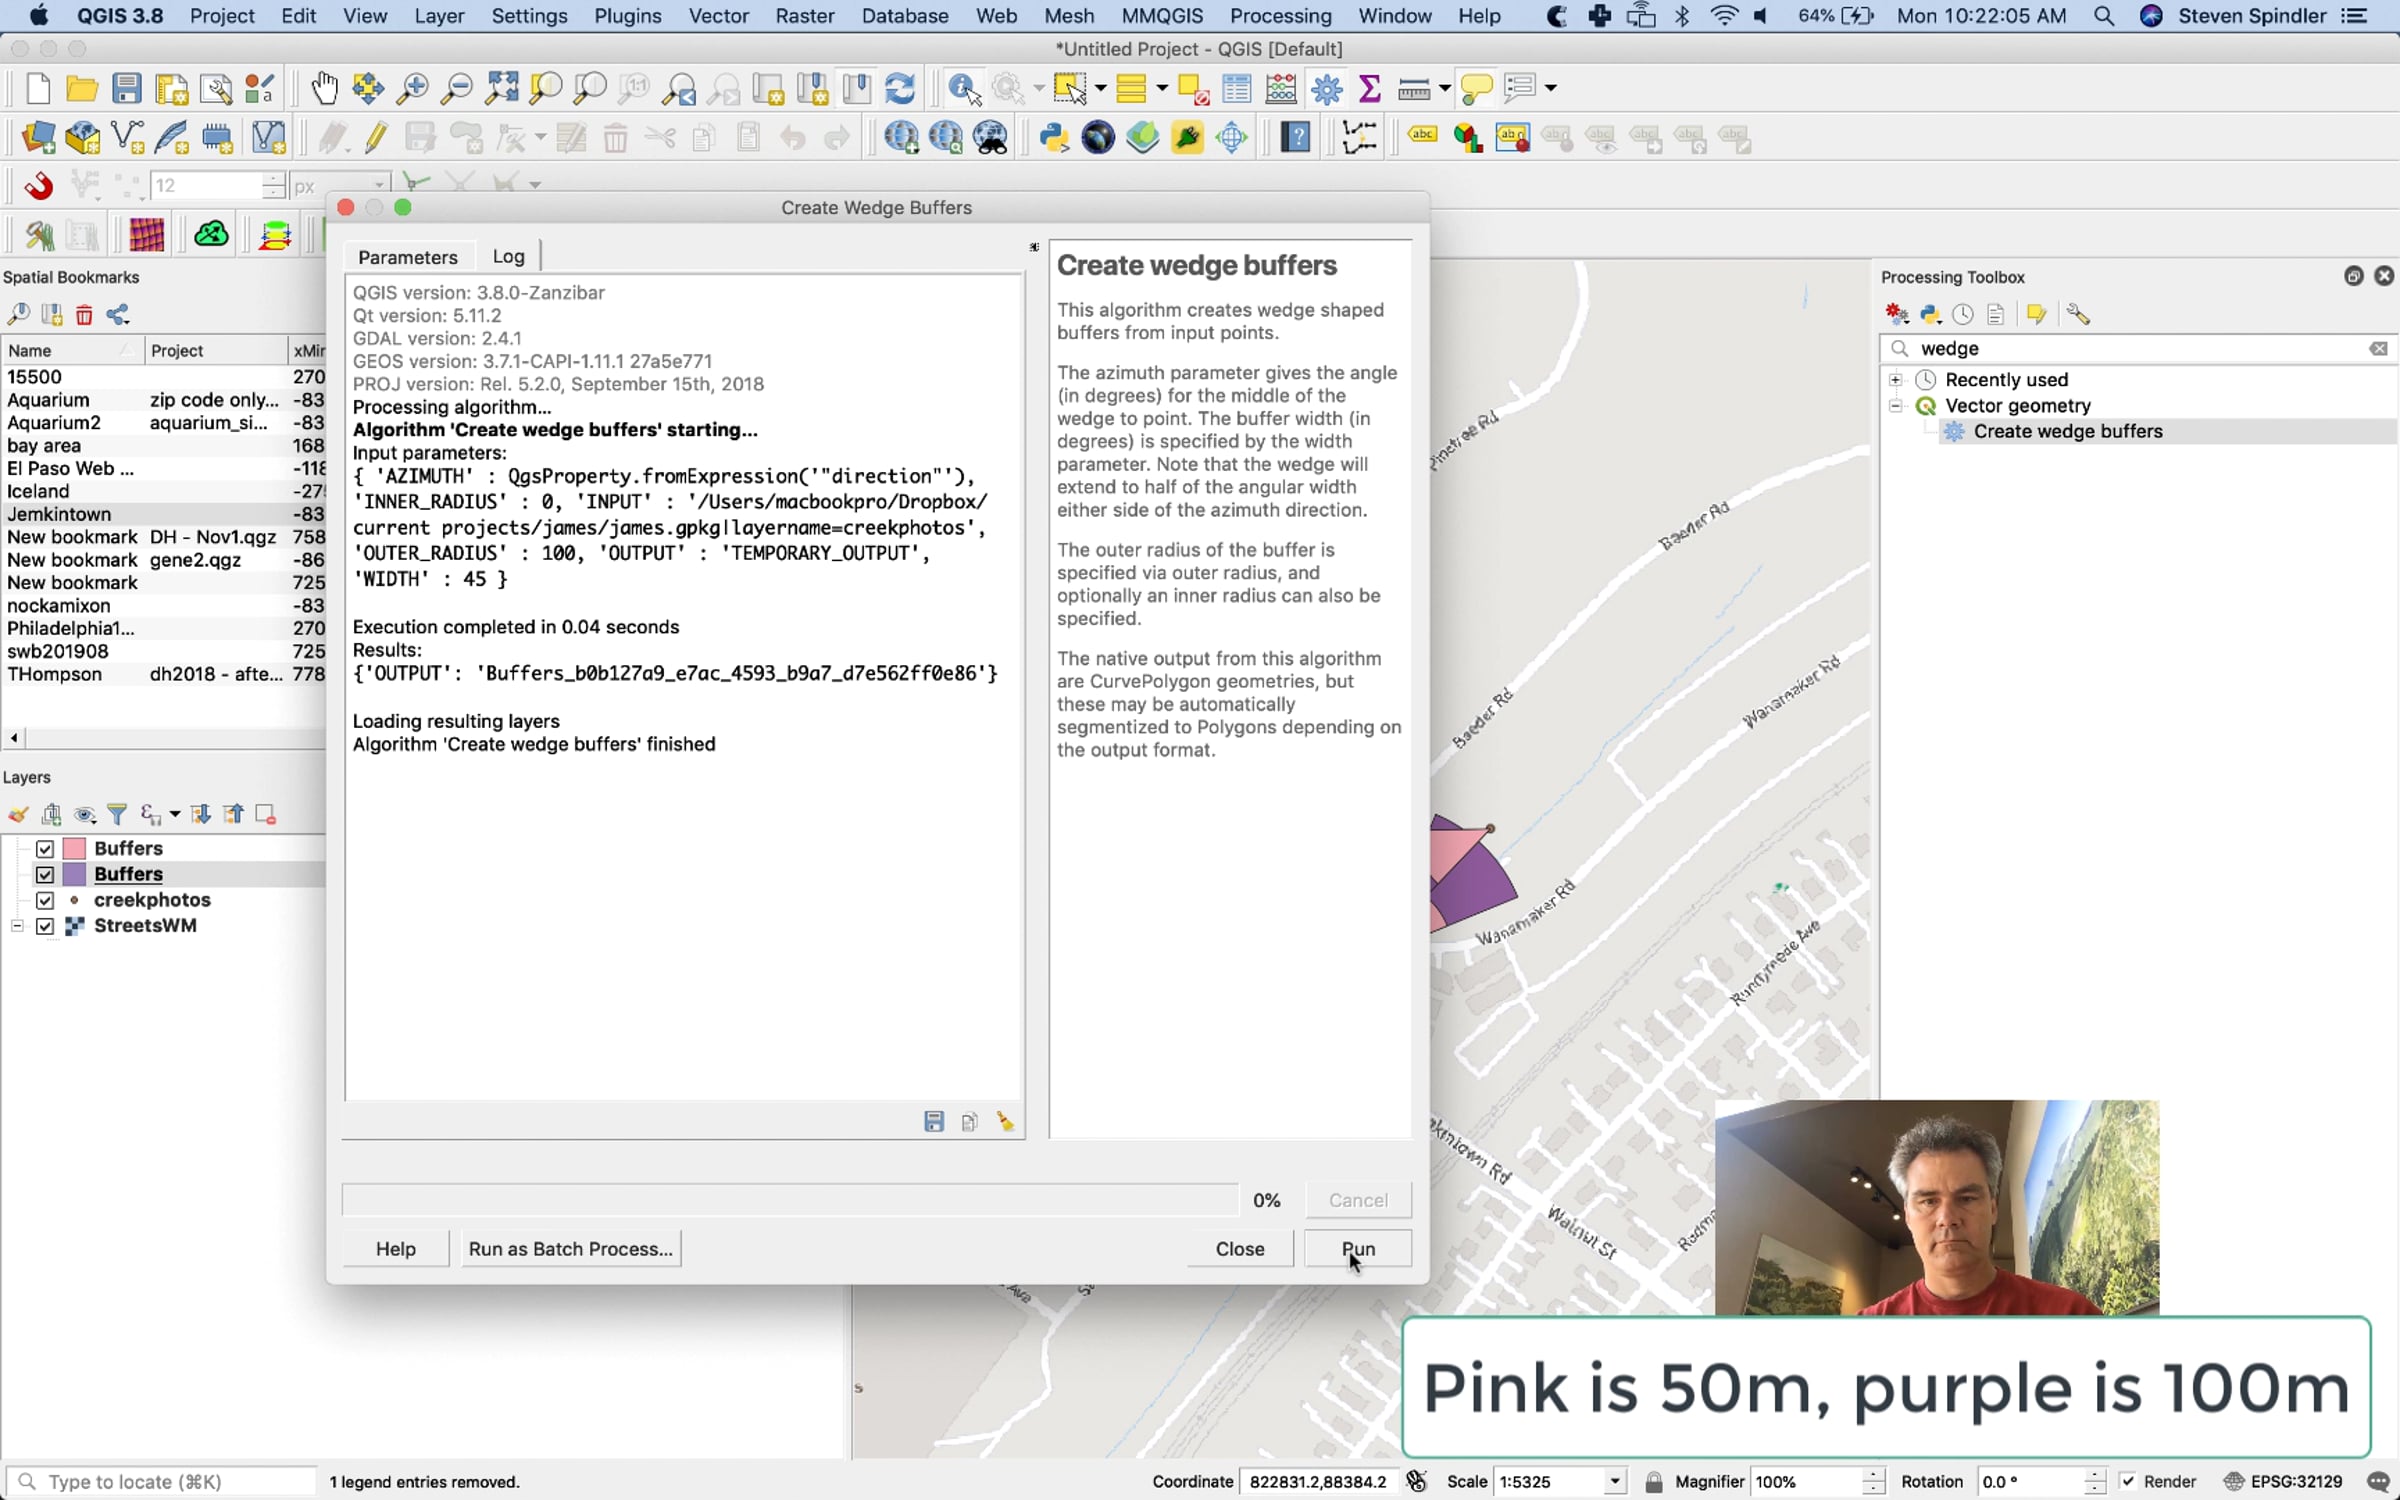Select the Log tab
The width and height of the screenshot is (2400, 1500).
click(508, 256)
